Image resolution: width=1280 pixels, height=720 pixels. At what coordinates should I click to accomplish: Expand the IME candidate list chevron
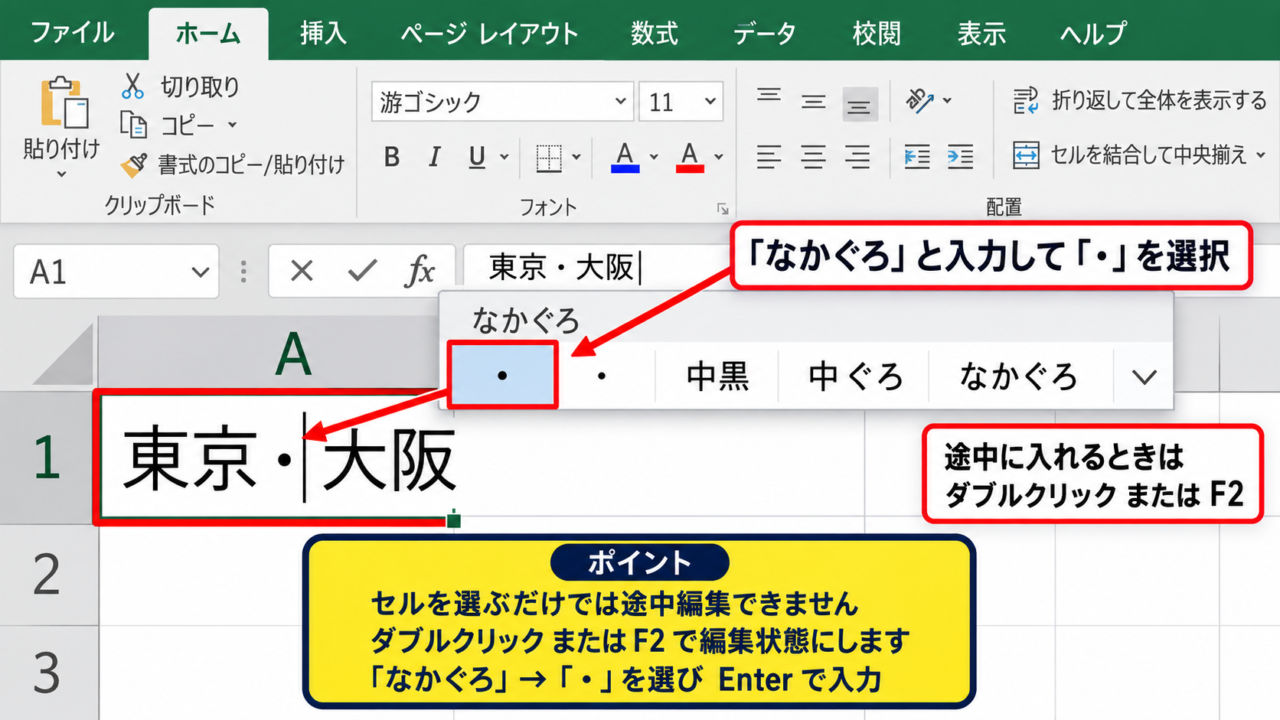[1143, 377]
